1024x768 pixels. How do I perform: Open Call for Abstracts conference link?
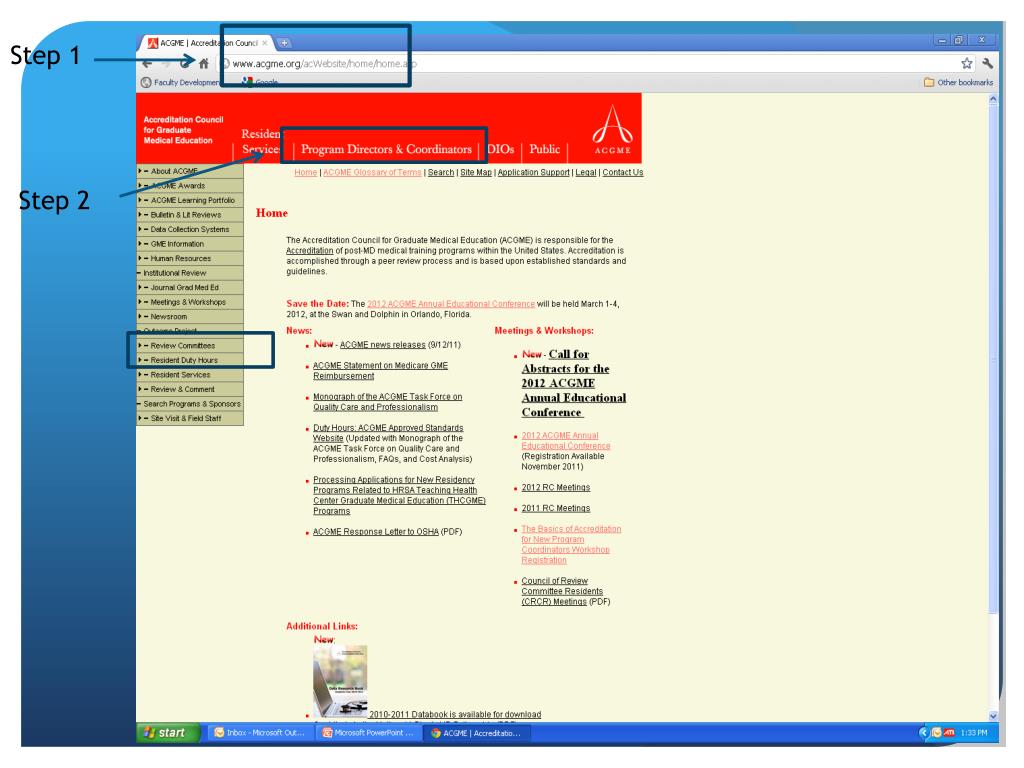[573, 383]
